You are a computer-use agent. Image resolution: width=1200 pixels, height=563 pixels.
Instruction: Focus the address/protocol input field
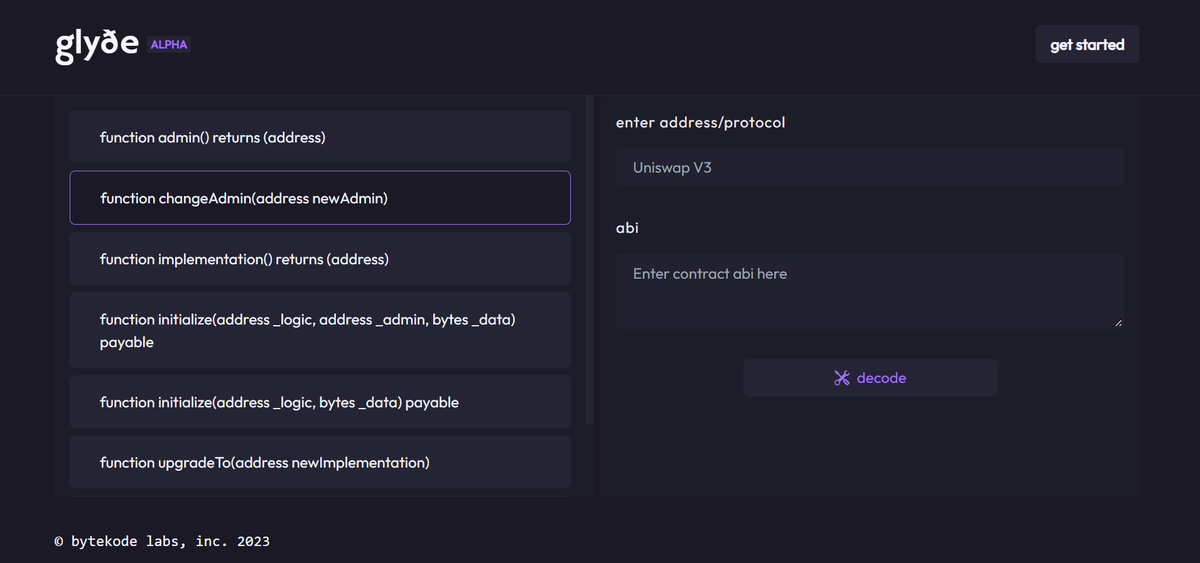(870, 167)
